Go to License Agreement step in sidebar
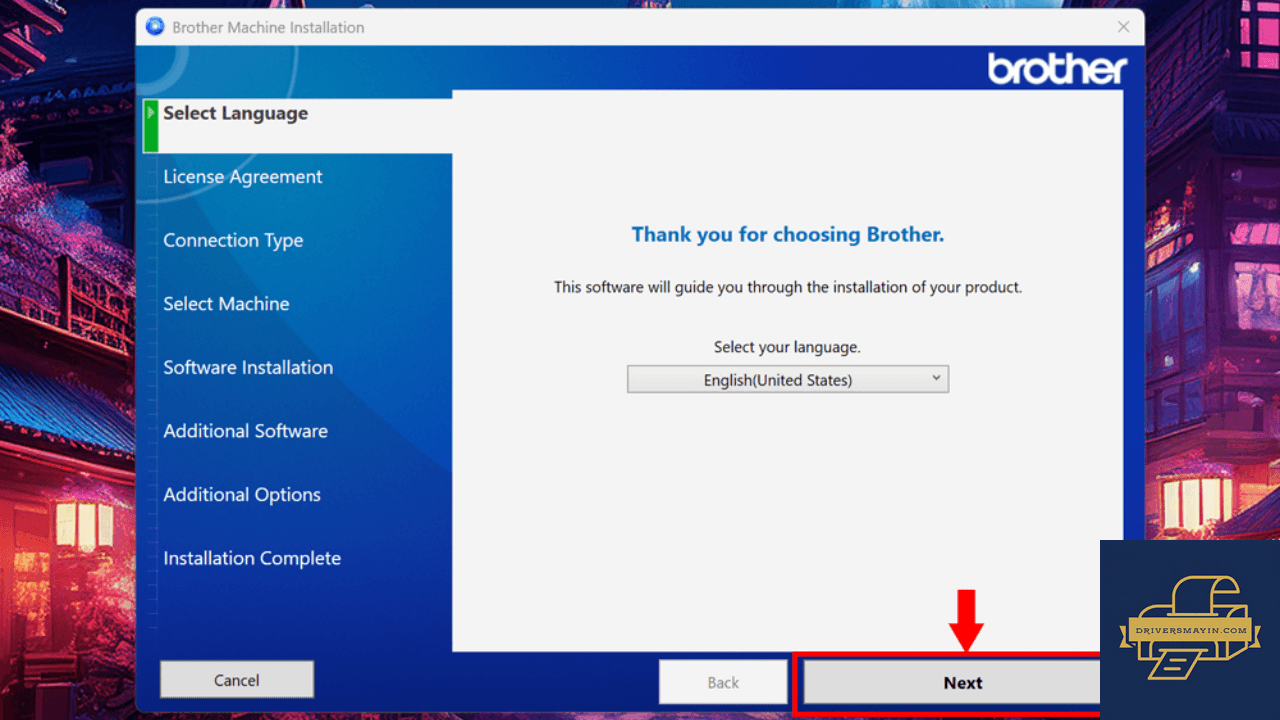Image resolution: width=1280 pixels, height=720 pixels. click(243, 177)
